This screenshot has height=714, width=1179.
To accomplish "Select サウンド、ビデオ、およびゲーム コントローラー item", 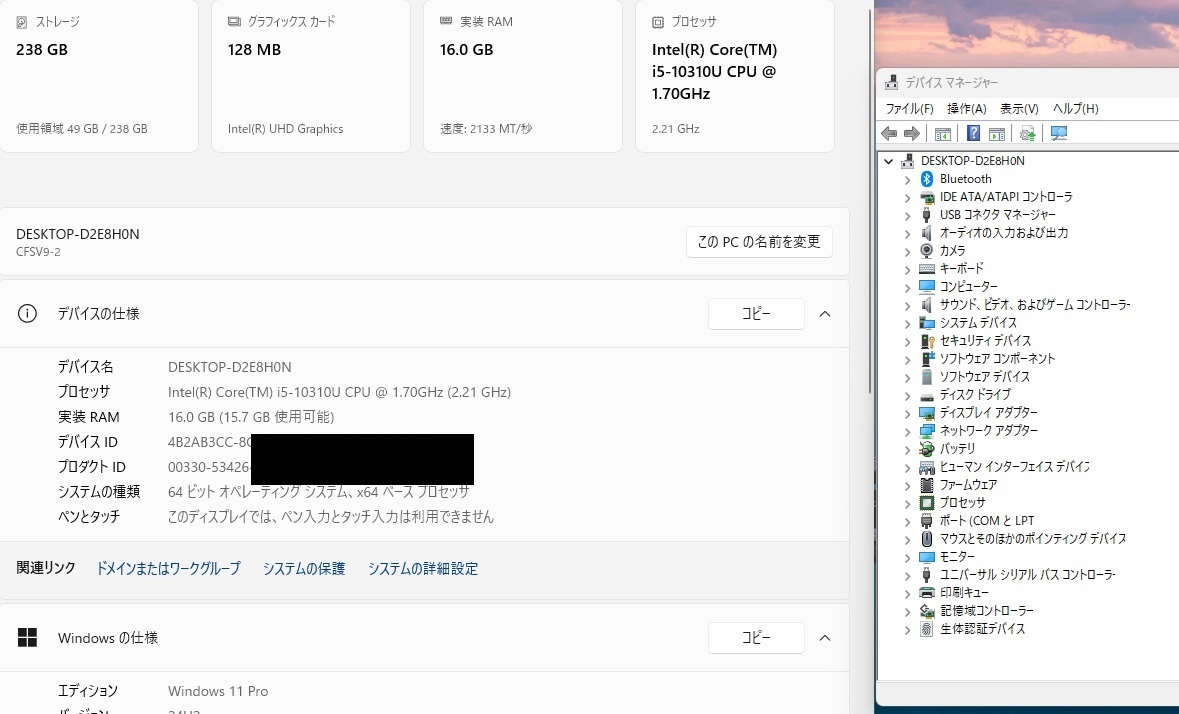I will click(x=1035, y=304).
